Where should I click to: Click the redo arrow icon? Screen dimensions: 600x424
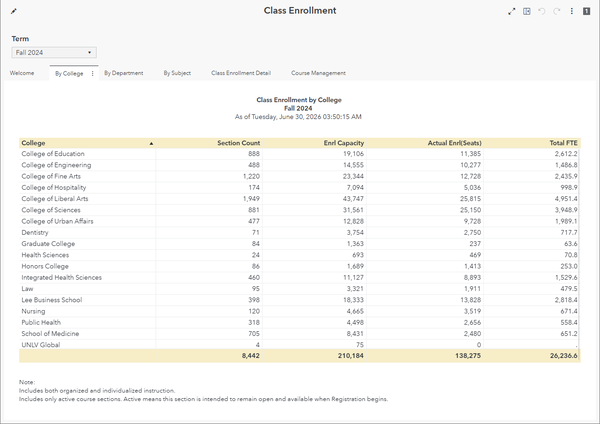pos(557,11)
